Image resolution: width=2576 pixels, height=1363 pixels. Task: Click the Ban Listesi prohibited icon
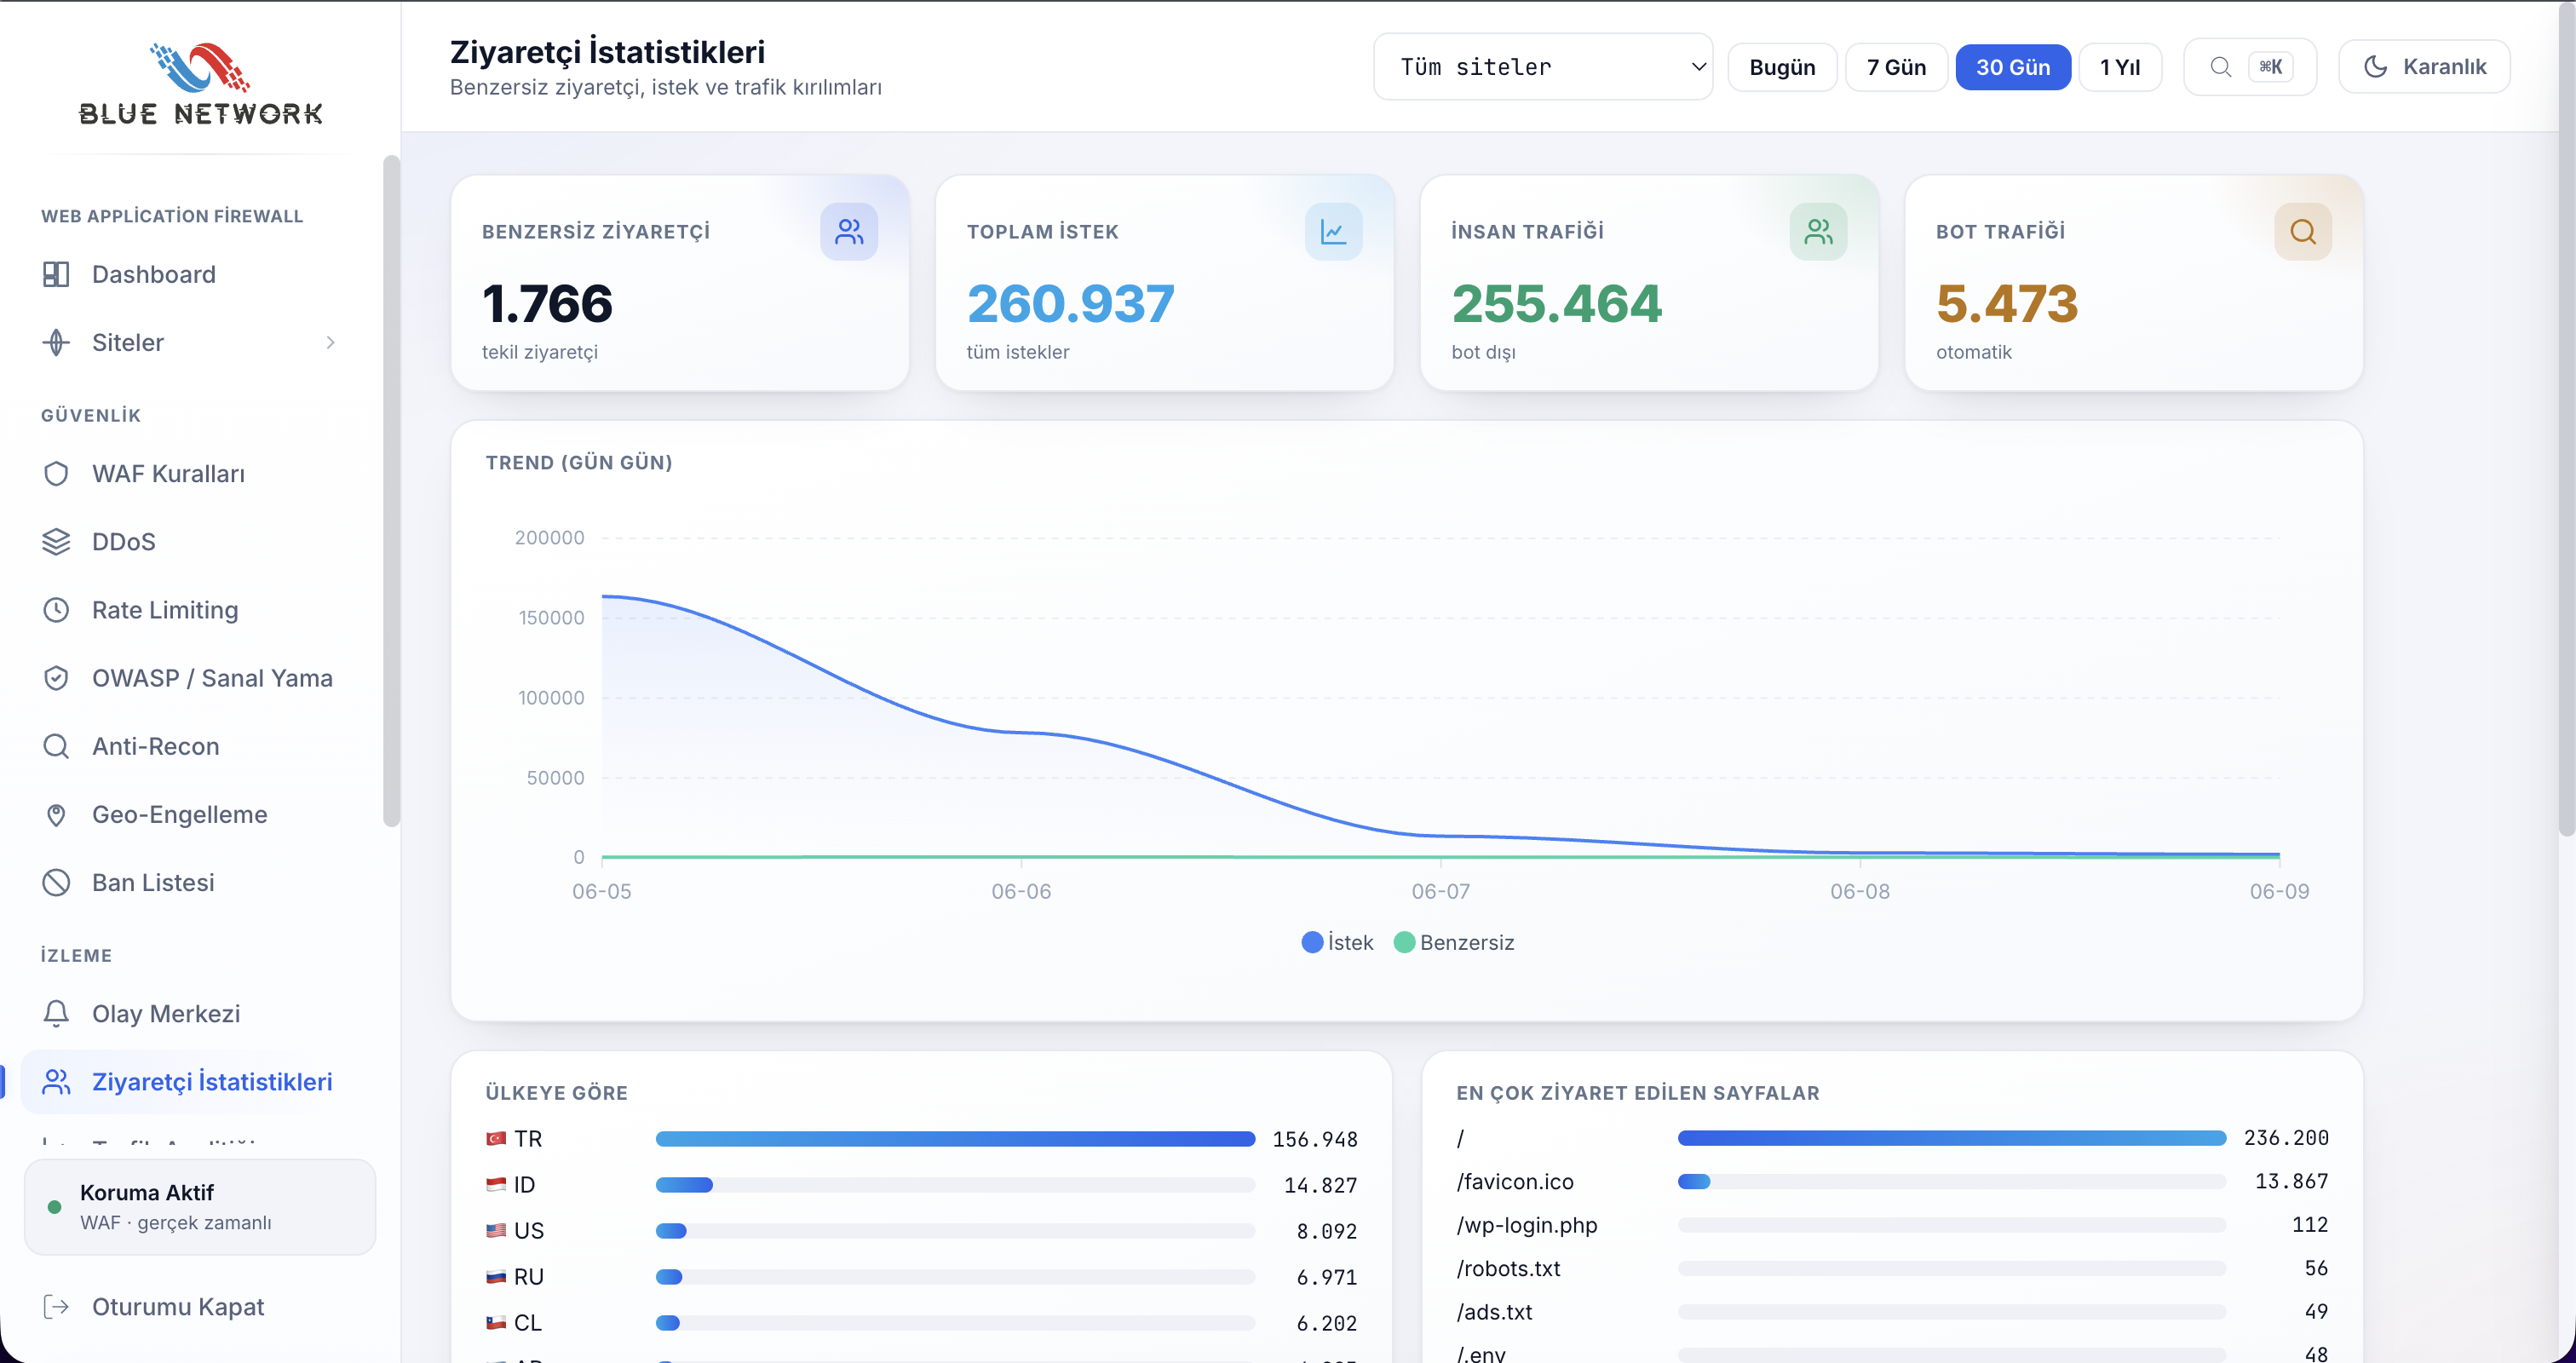click(x=56, y=882)
